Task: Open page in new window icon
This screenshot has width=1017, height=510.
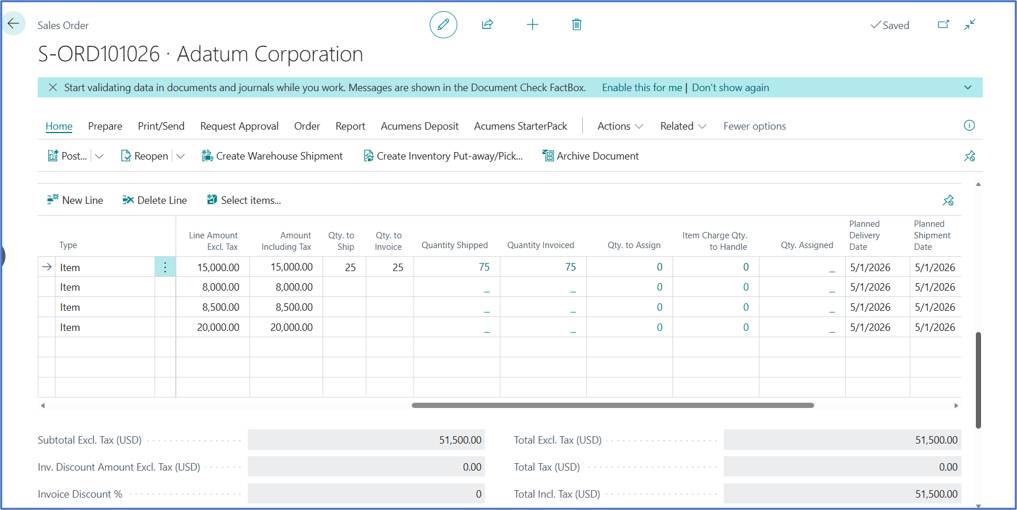Action: point(944,25)
